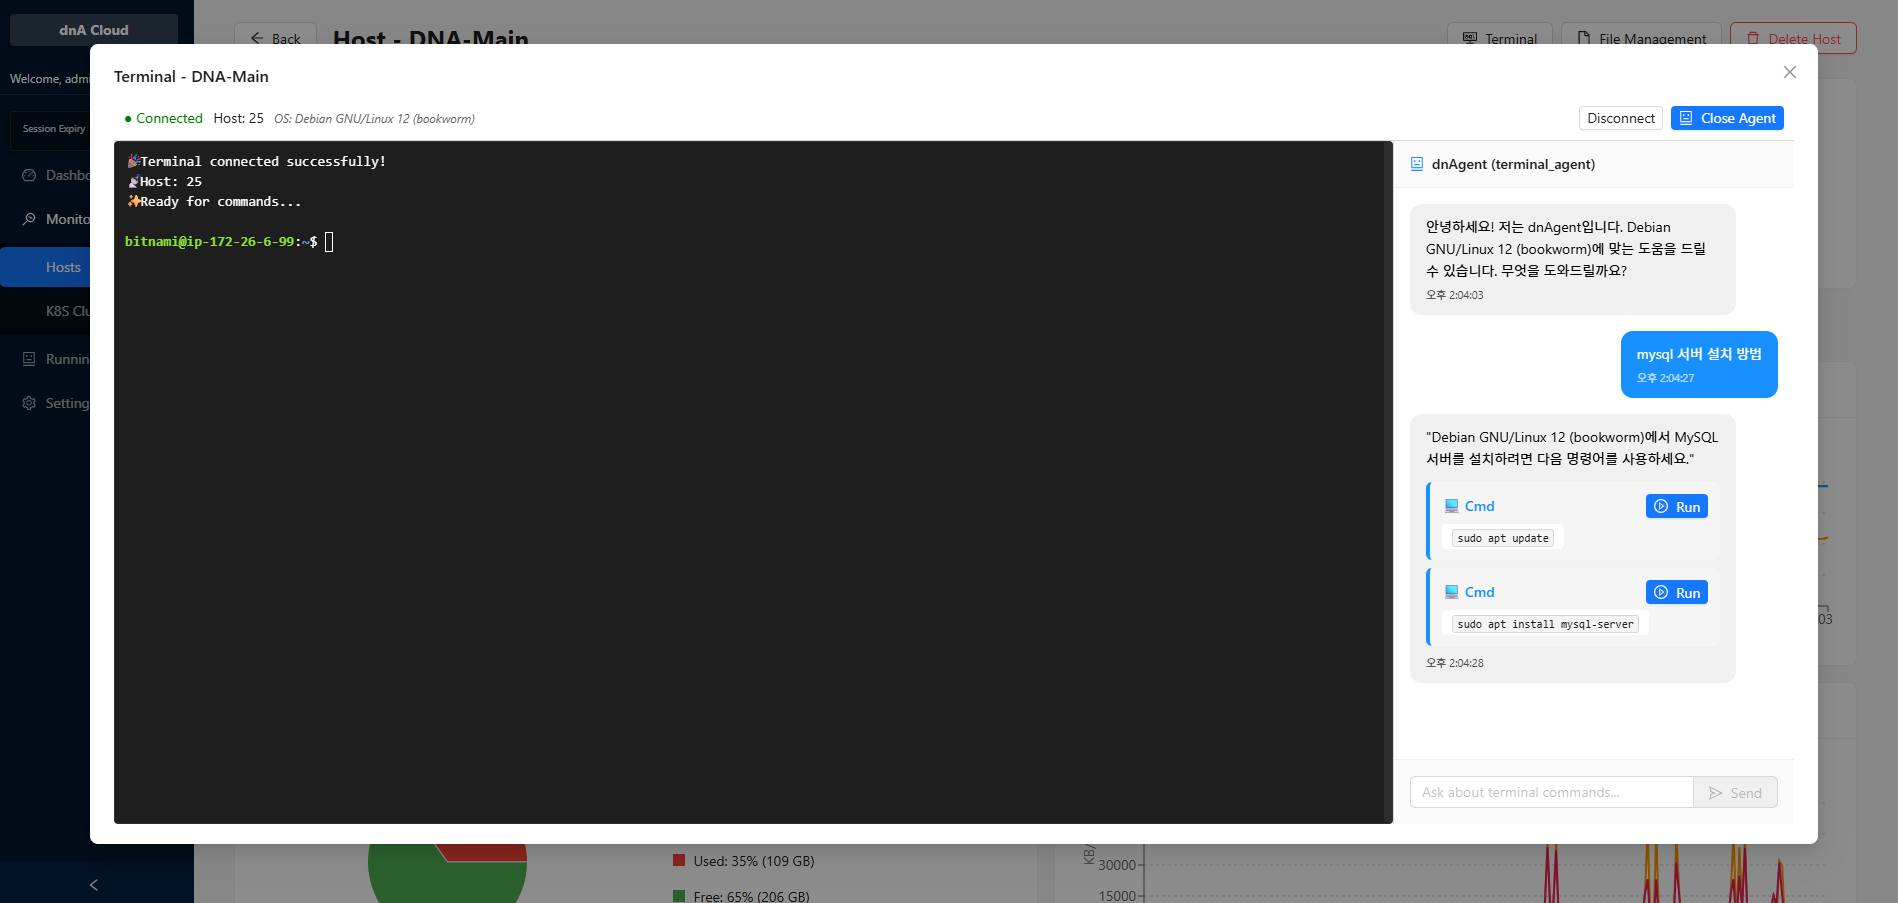Click the mysql user message bubble
Image resolution: width=1898 pixels, height=903 pixels.
click(1698, 364)
